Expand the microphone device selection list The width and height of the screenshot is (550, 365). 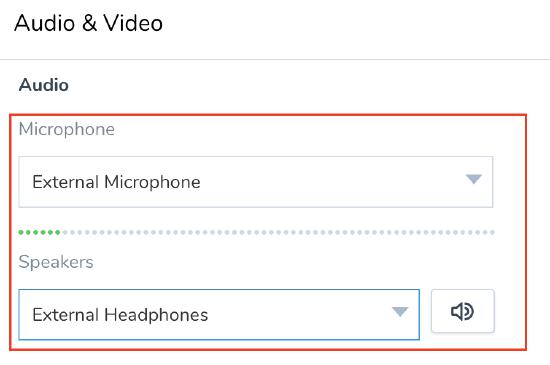click(x=256, y=182)
